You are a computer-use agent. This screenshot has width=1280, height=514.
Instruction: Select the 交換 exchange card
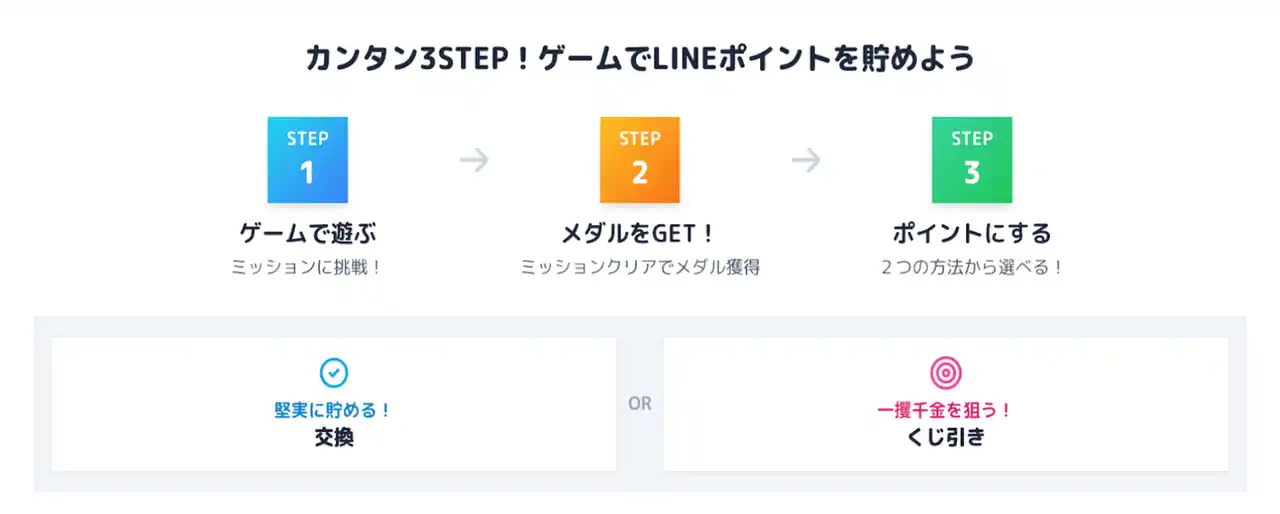[334, 404]
